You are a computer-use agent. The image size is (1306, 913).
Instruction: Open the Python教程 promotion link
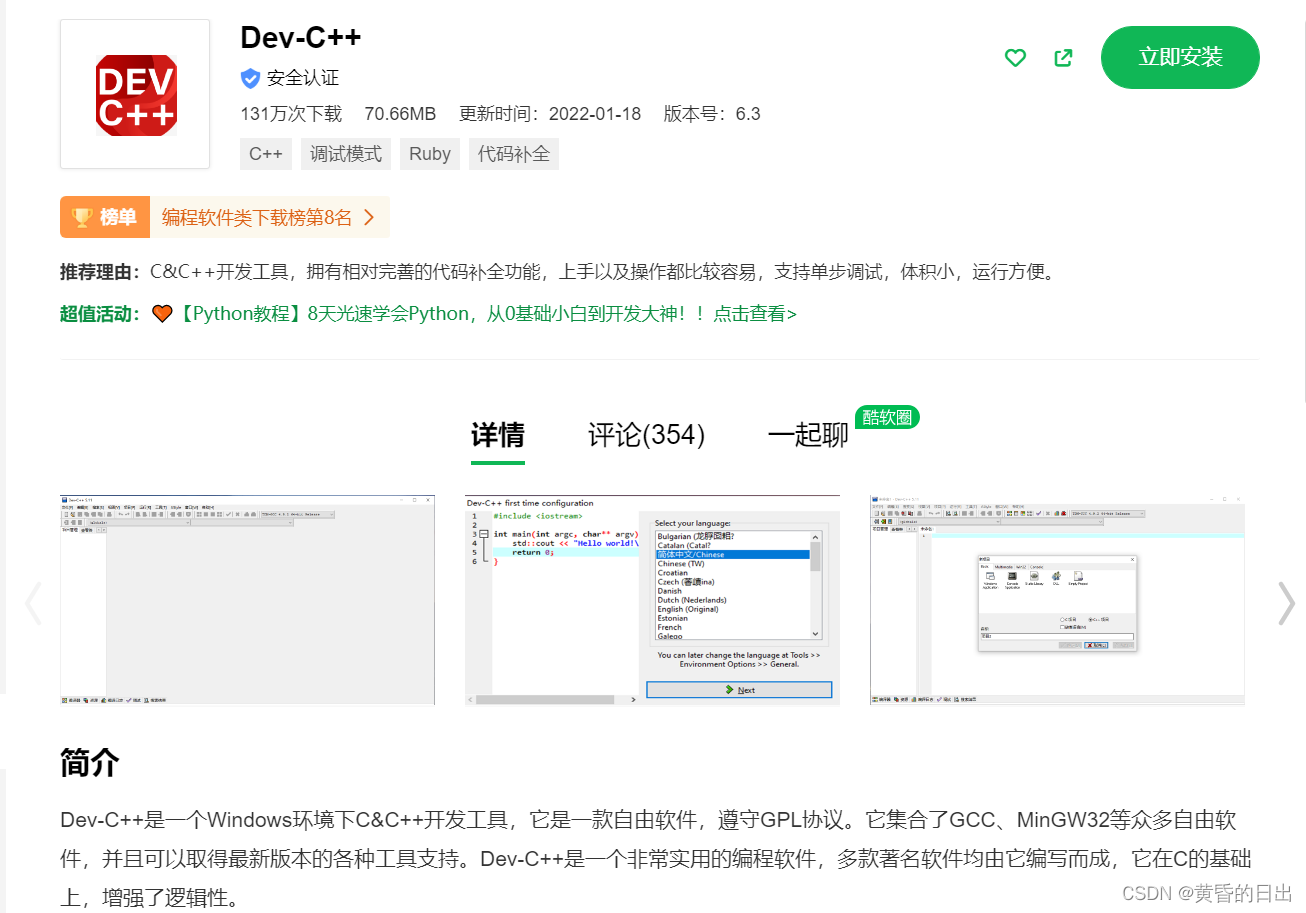pyautogui.click(x=488, y=314)
